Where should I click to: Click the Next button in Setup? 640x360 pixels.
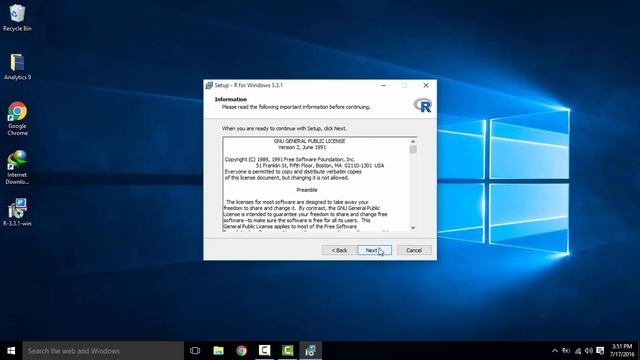point(375,250)
